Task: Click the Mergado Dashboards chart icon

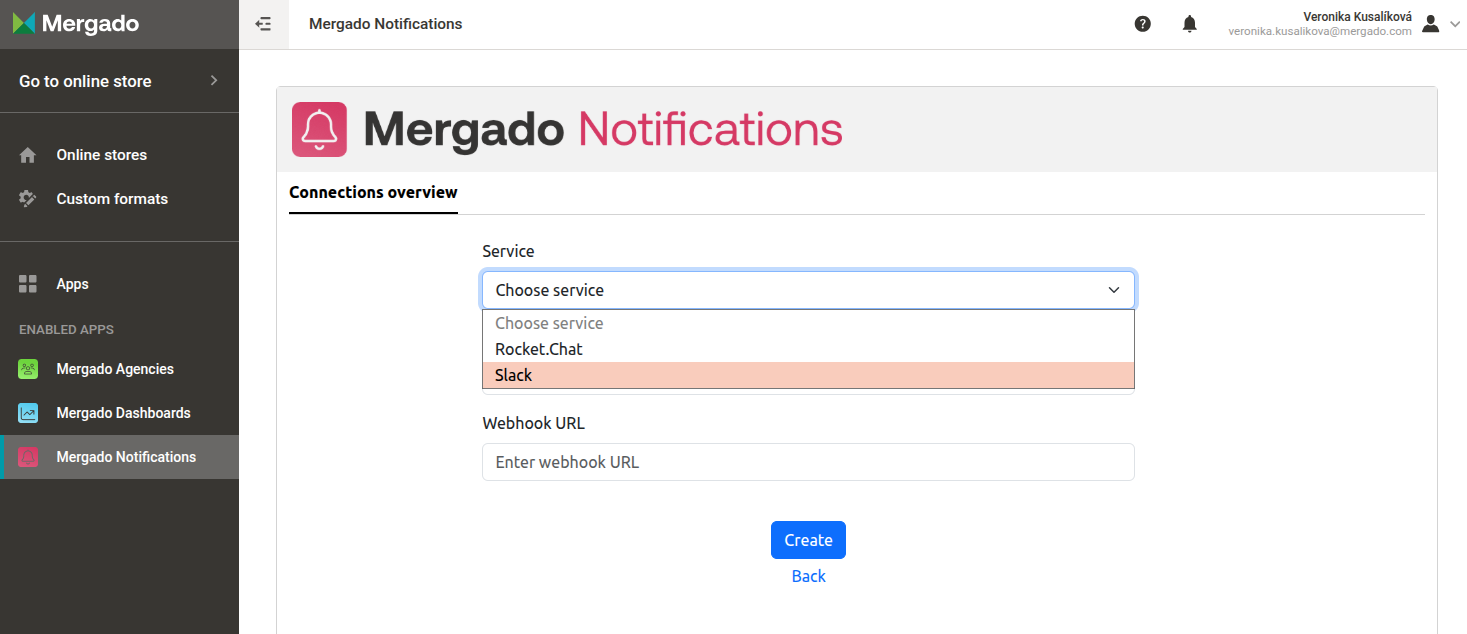Action: pyautogui.click(x=28, y=413)
